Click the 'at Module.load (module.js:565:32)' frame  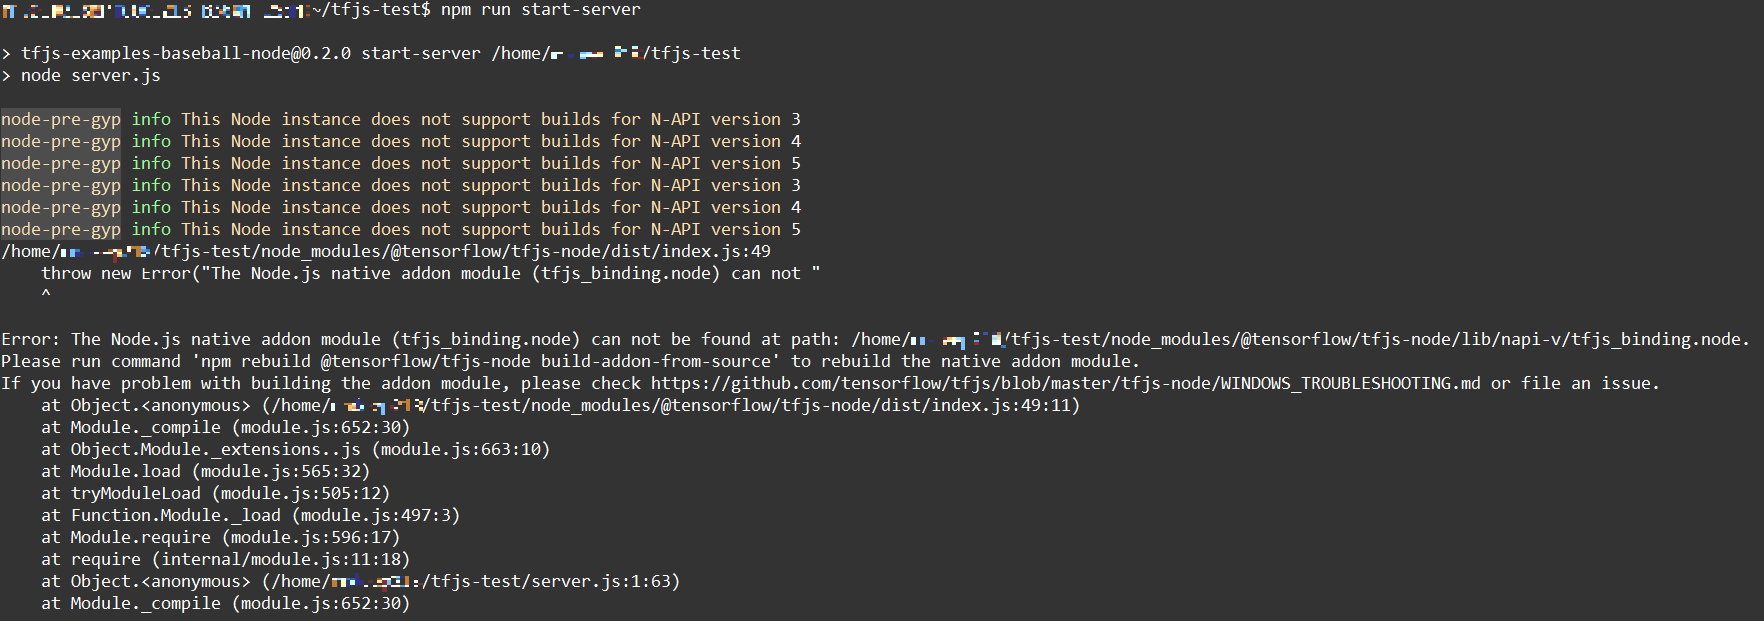[x=206, y=471]
